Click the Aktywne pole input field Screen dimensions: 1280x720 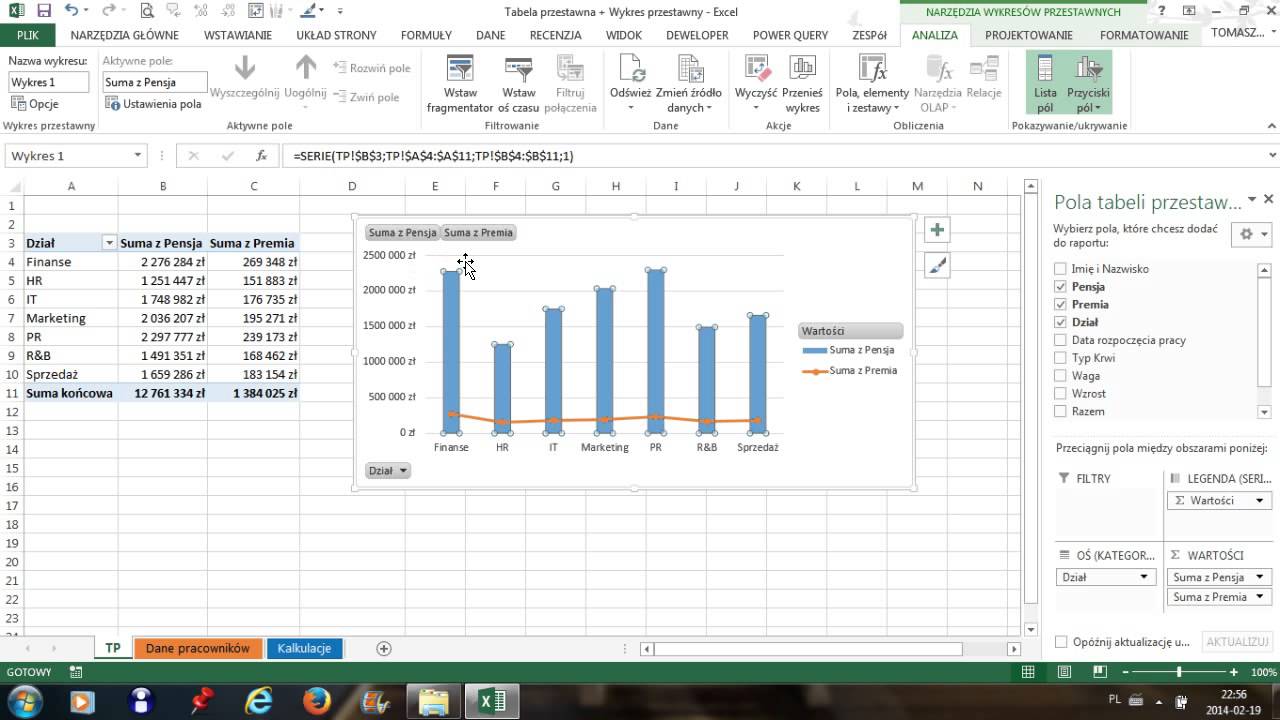pyautogui.click(x=154, y=82)
